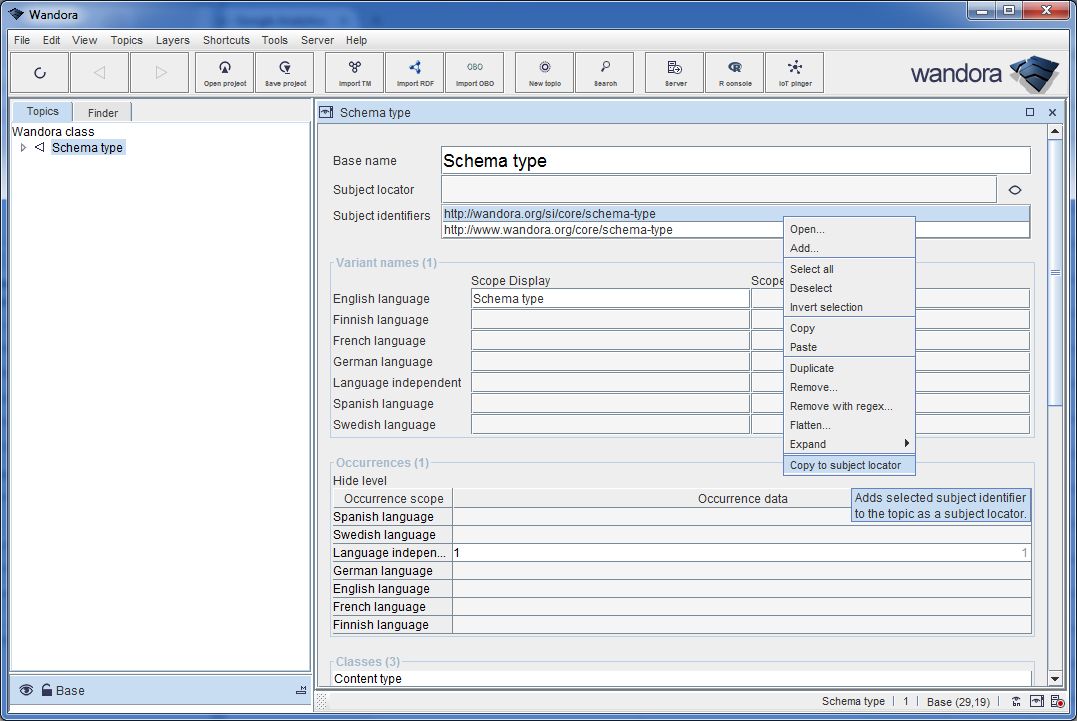Save the project with Save project icon

284,72
